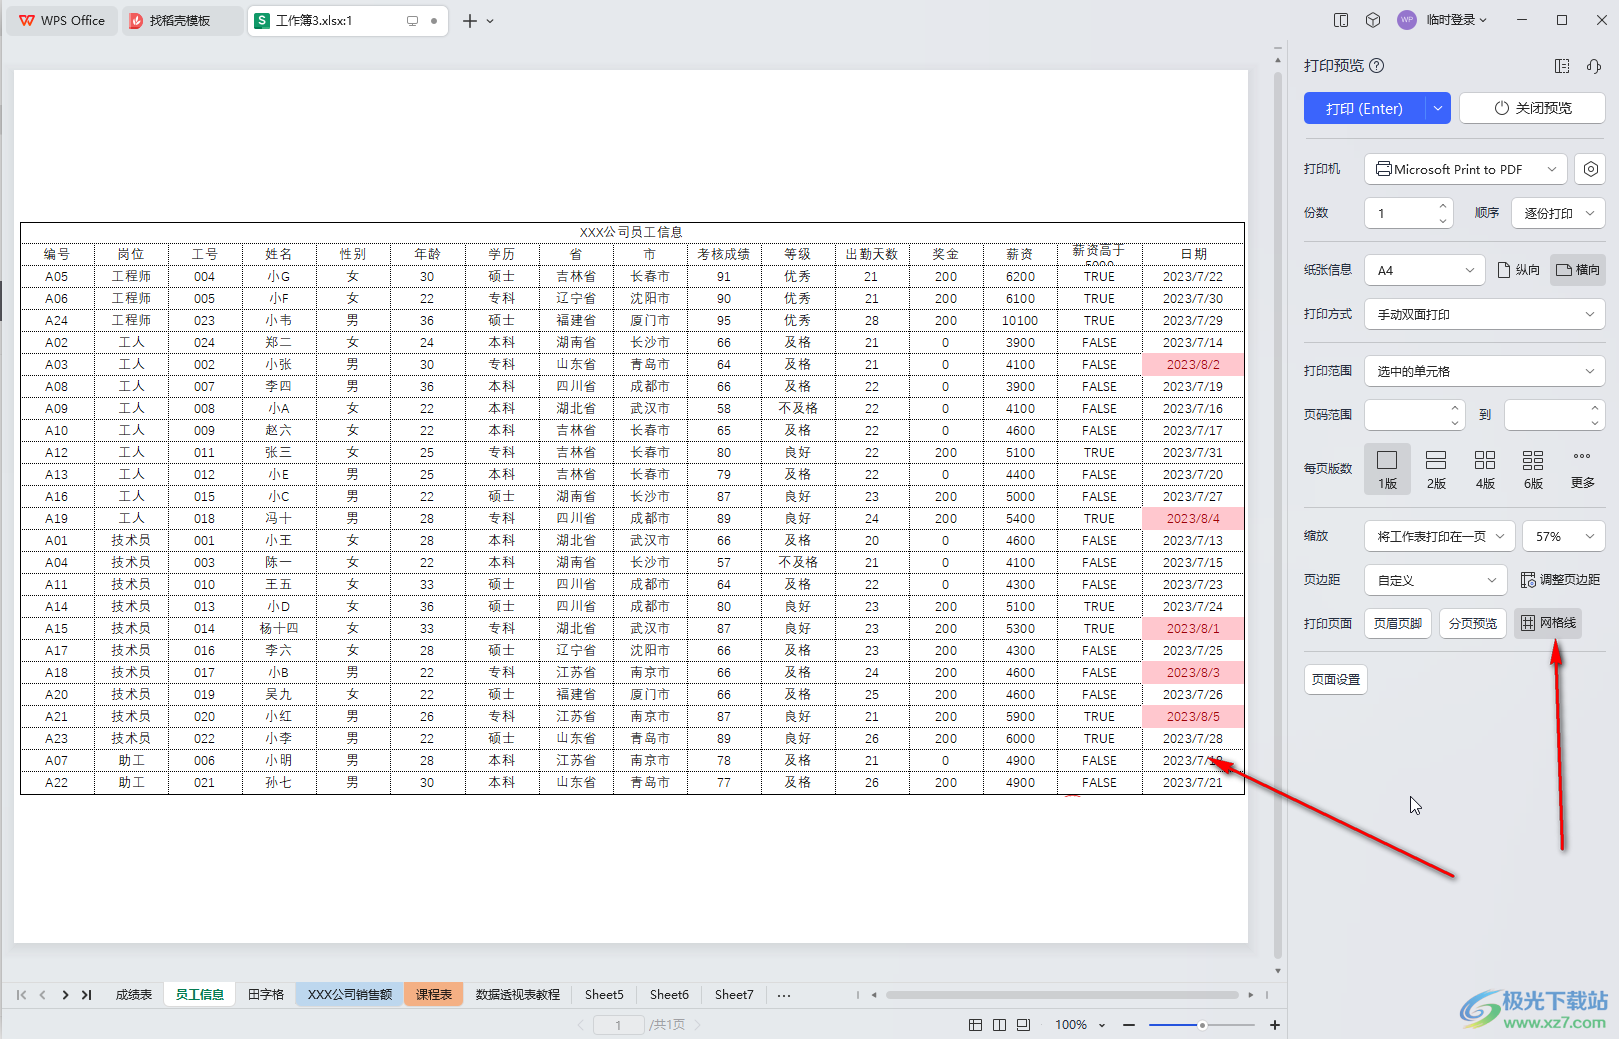
Task: Choose 纵向 portrait orientation
Action: (x=1518, y=270)
